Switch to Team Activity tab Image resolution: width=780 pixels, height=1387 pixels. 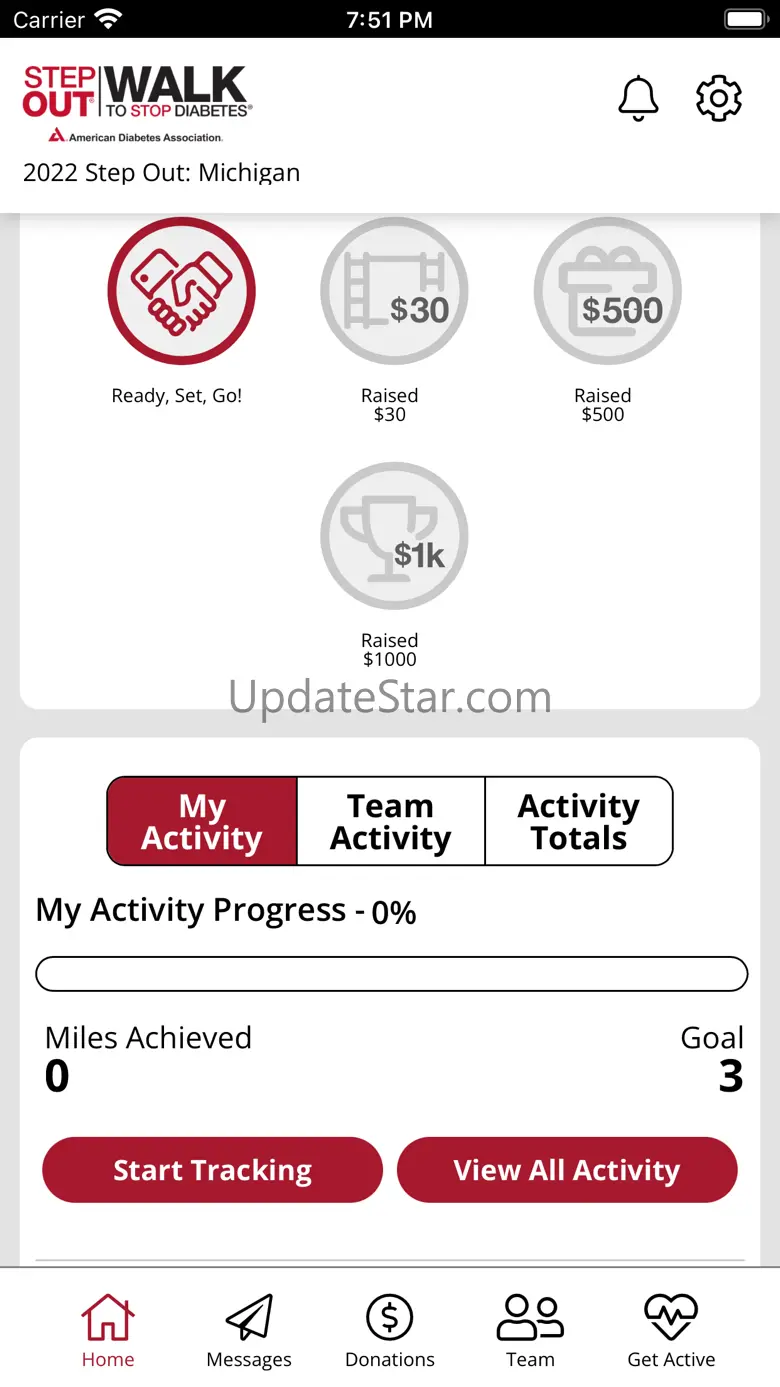391,821
